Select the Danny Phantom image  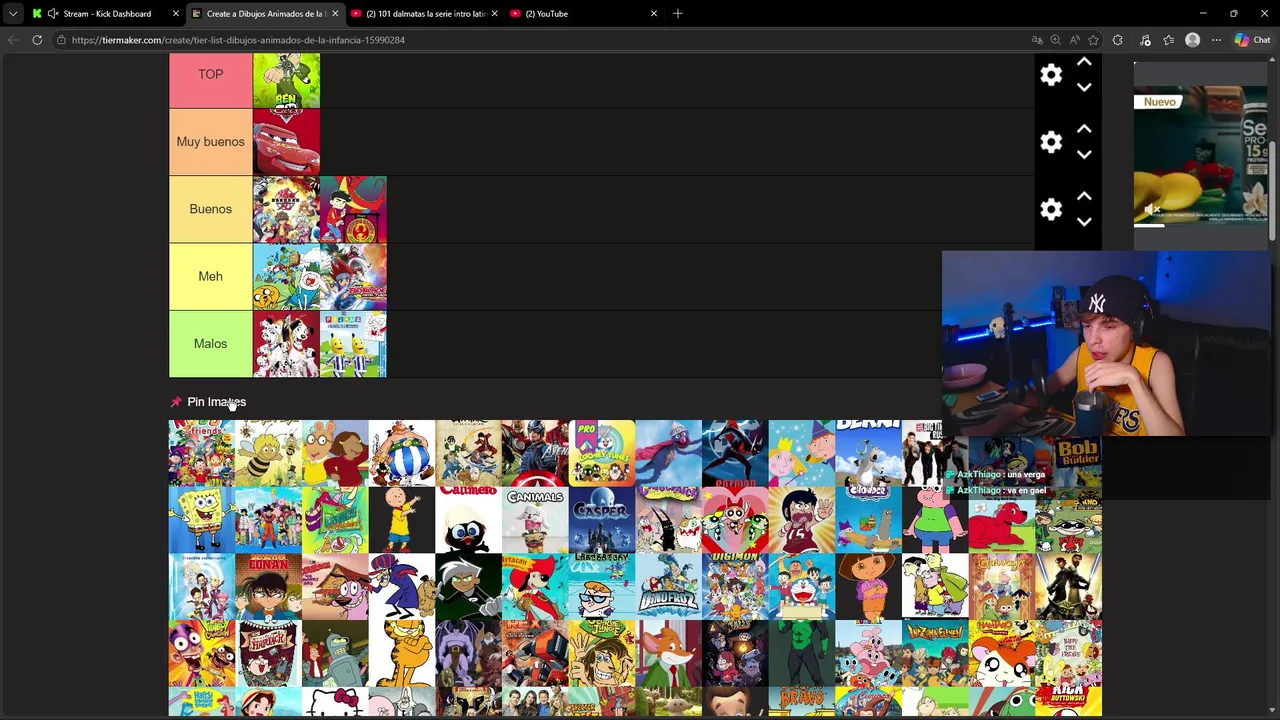(468, 586)
